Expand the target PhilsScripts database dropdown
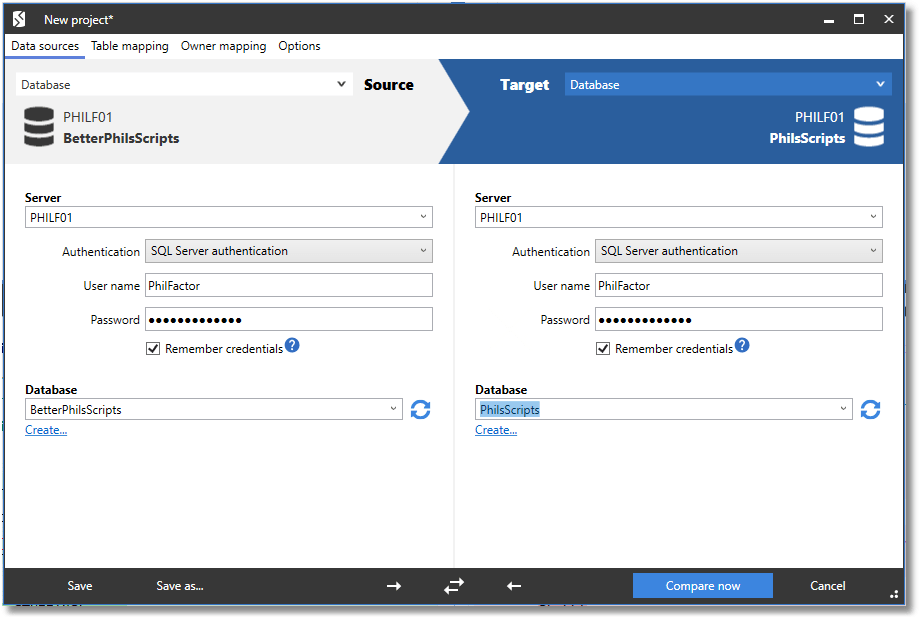This screenshot has height=620, width=920. coord(843,409)
